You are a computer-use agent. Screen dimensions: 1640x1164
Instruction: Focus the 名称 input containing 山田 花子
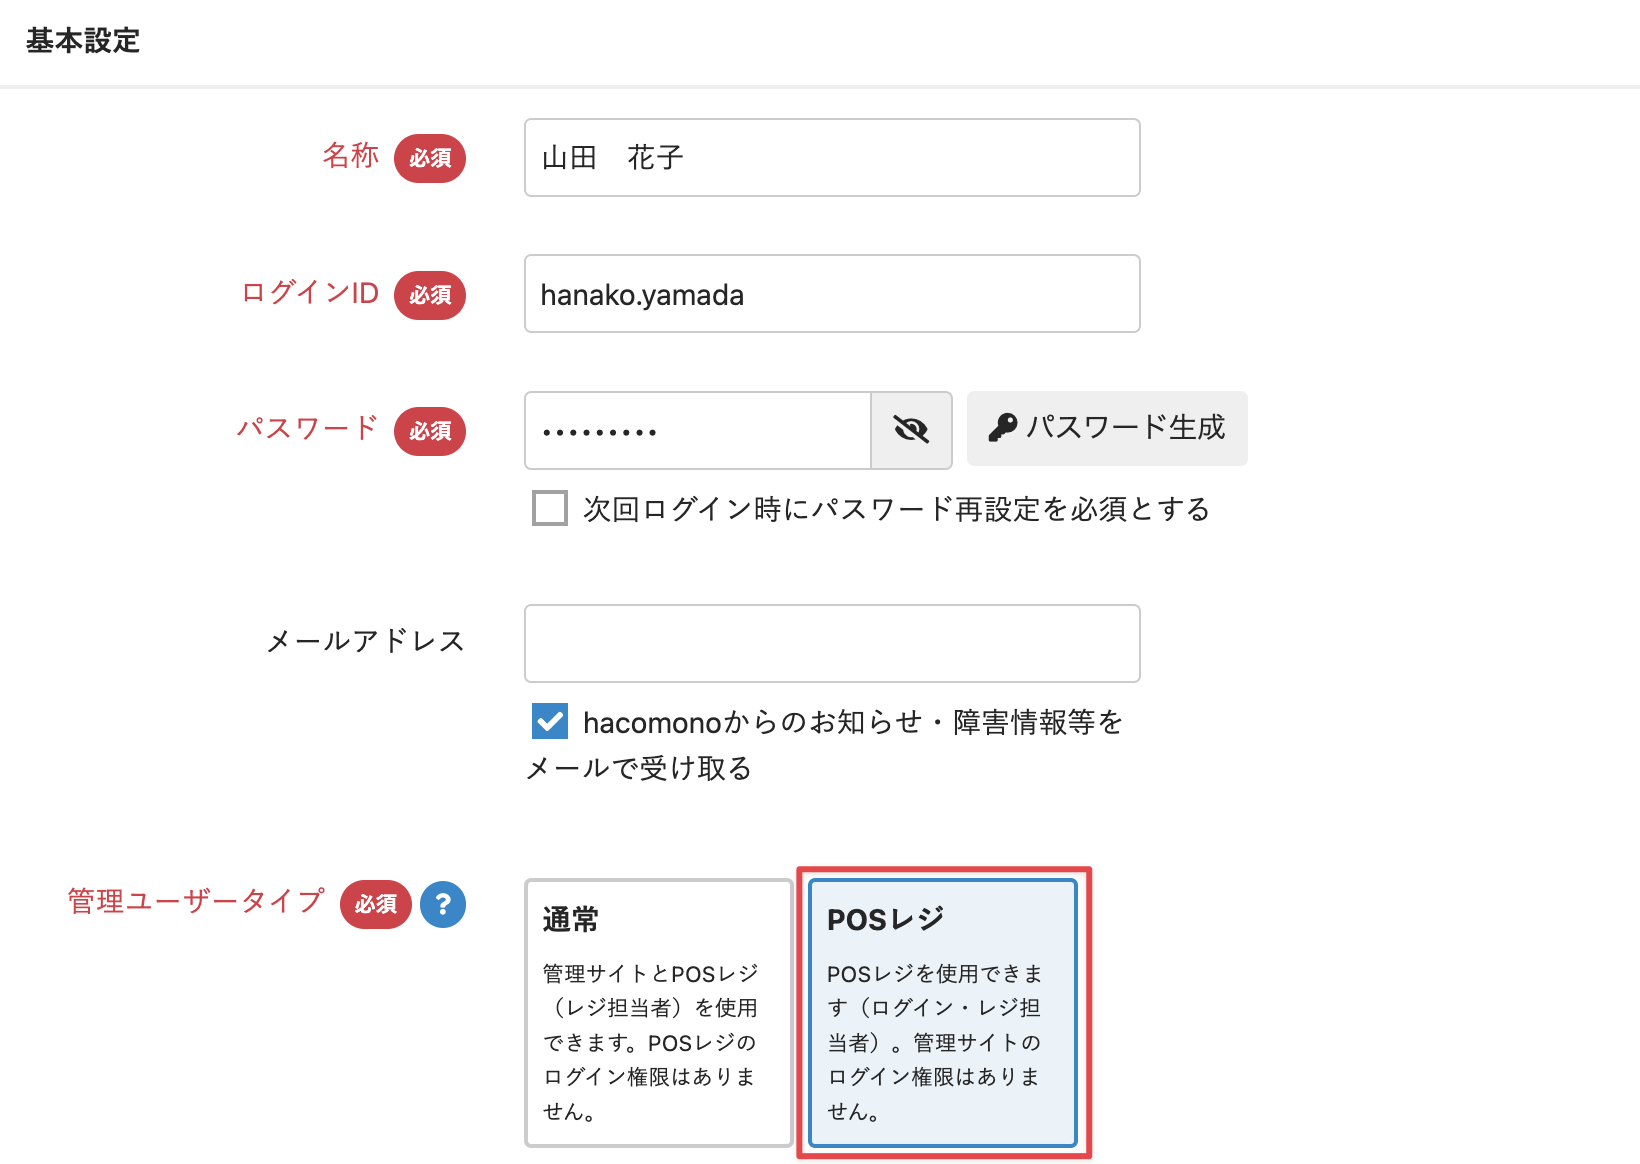pyautogui.click(x=831, y=158)
